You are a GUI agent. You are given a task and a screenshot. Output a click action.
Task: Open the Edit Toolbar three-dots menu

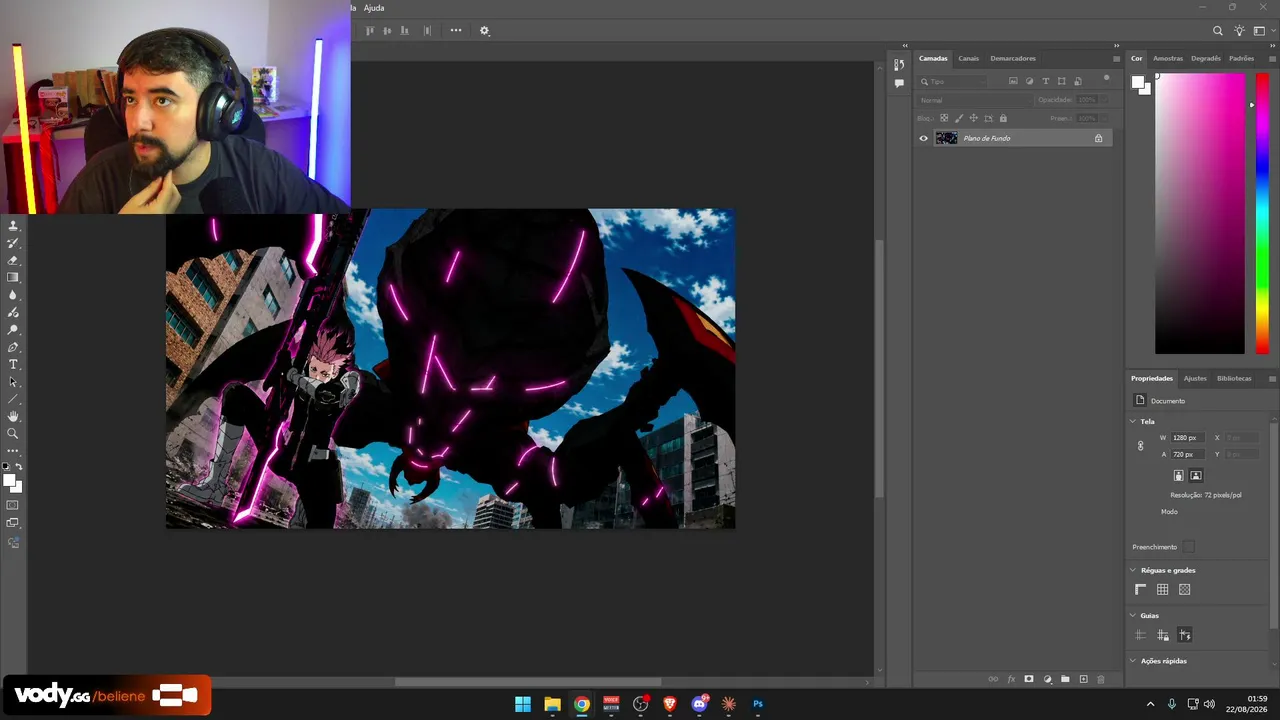[13, 451]
